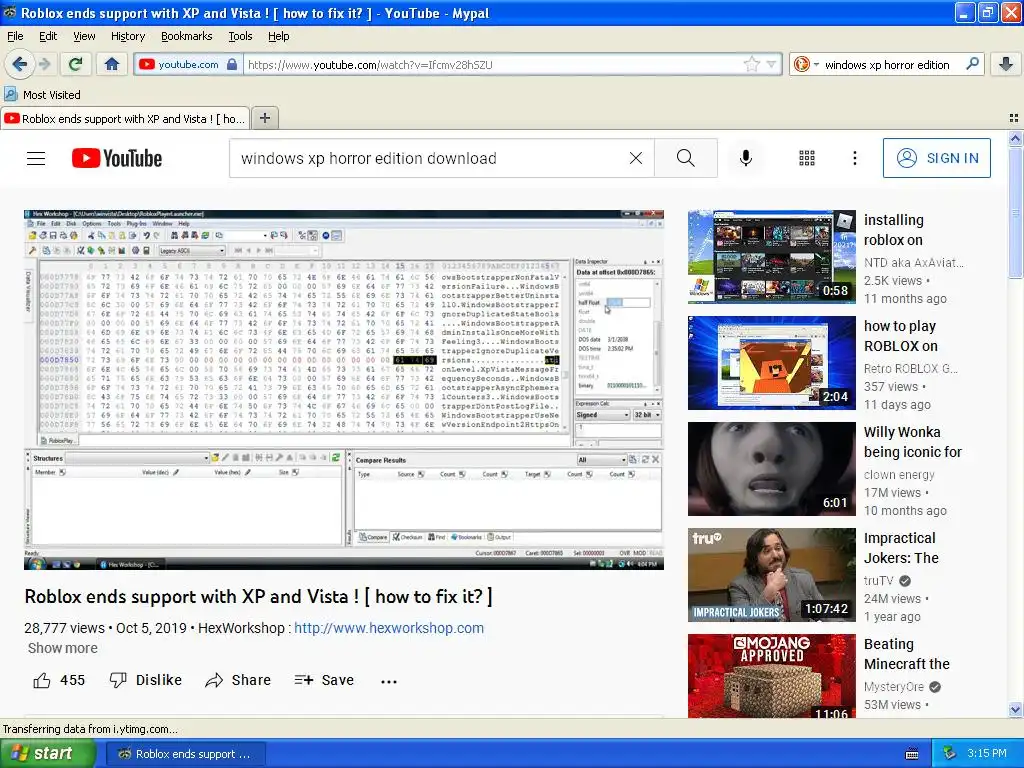This screenshot has height=768, width=1024.
Task: Click the vertical scrollbar thumb
Action: pyautogui.click(x=1015, y=212)
